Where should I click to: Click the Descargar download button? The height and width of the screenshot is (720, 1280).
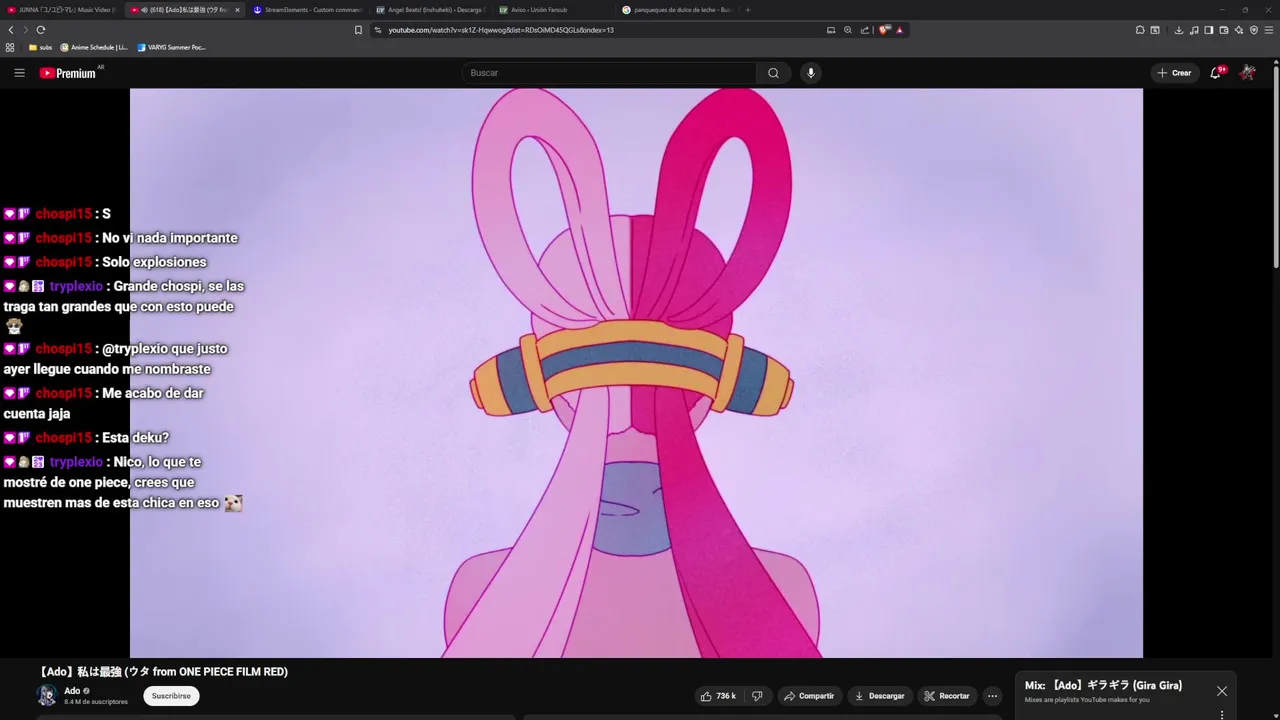(881, 696)
